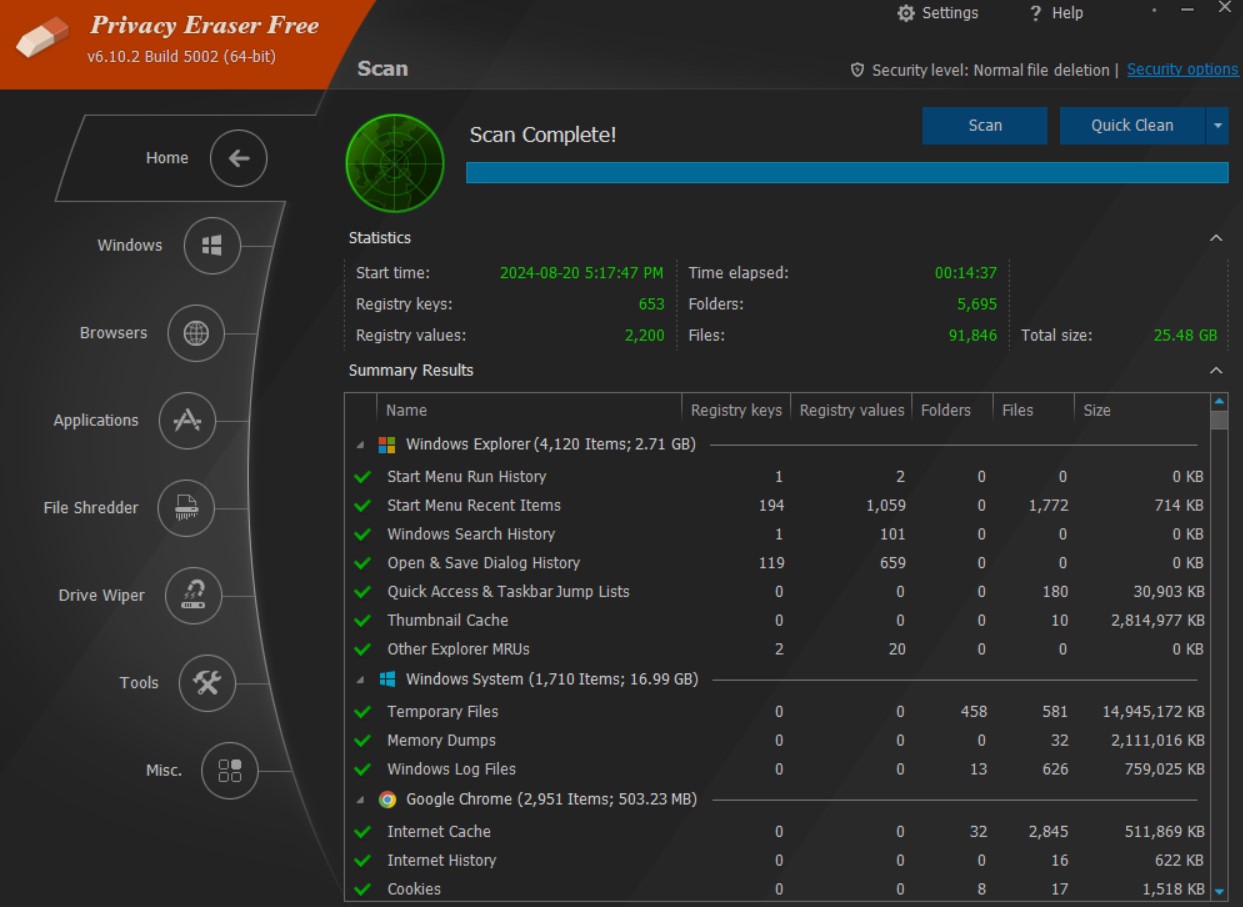
Task: Open the Drive Wiper icon
Action: pos(193,596)
